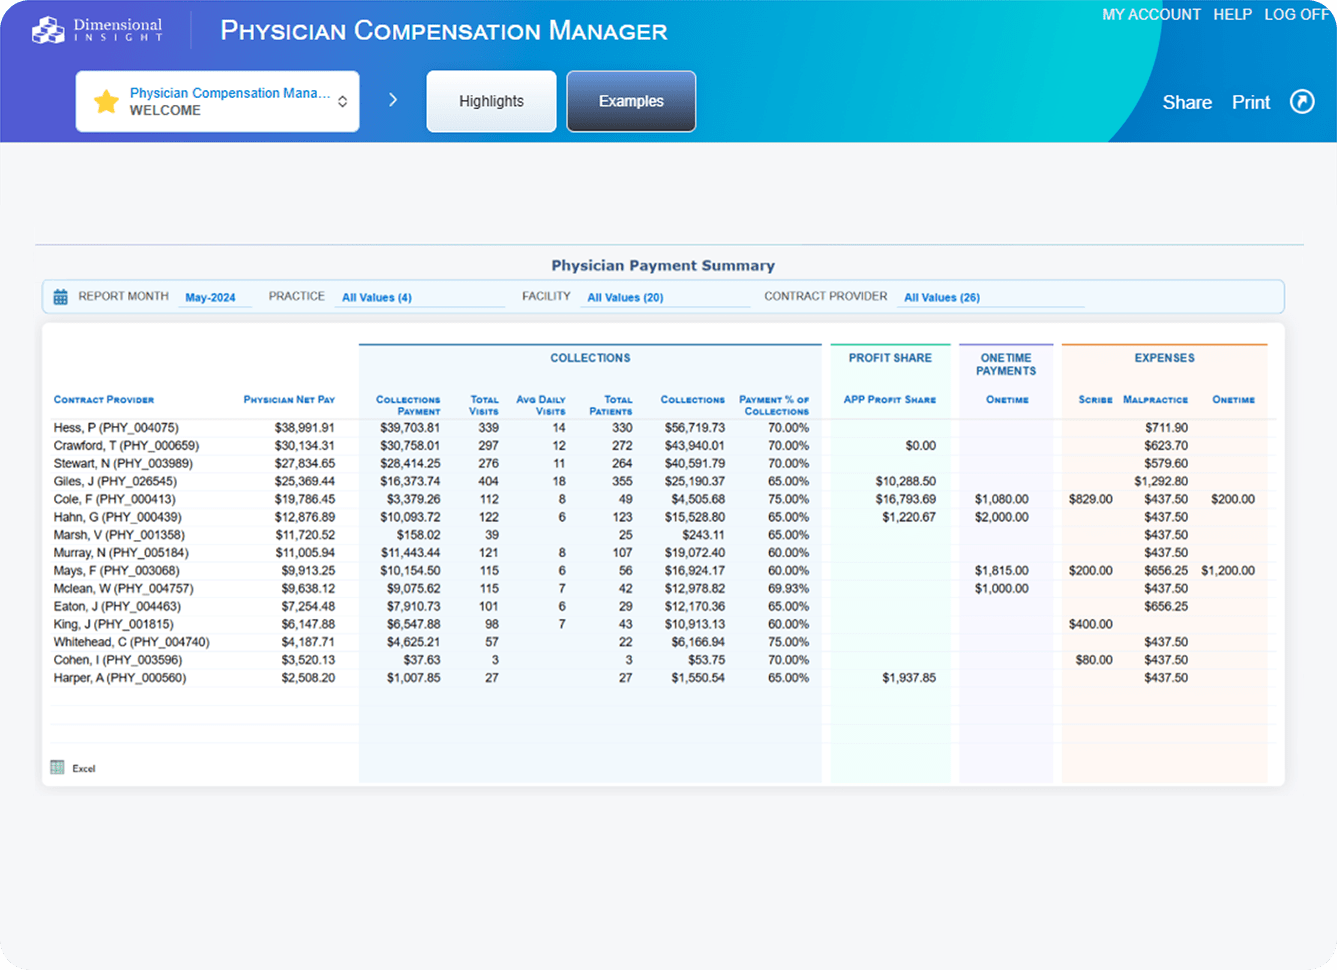Click the breadcrumb chevron arrow before Highlights
This screenshot has height=970, width=1337.
pos(393,100)
